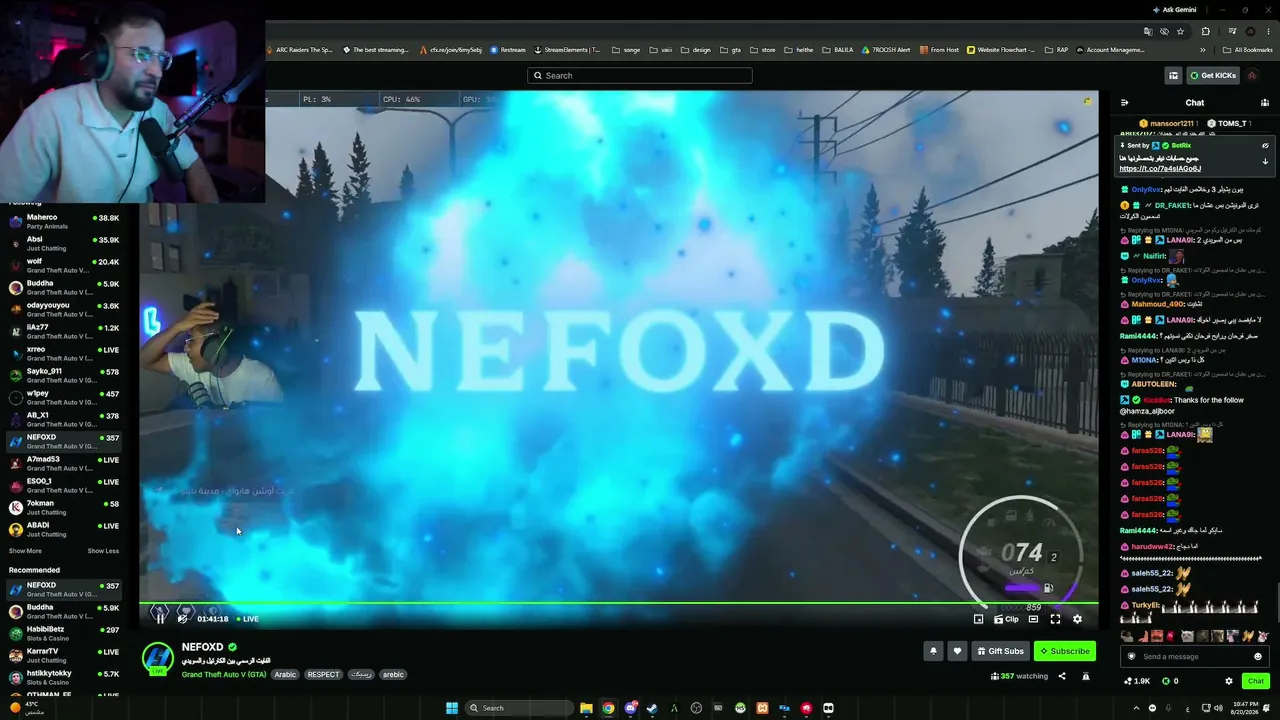Screen dimensions: 1280x720
Task: Expand the pinned message with down arrow
Action: click(1265, 161)
